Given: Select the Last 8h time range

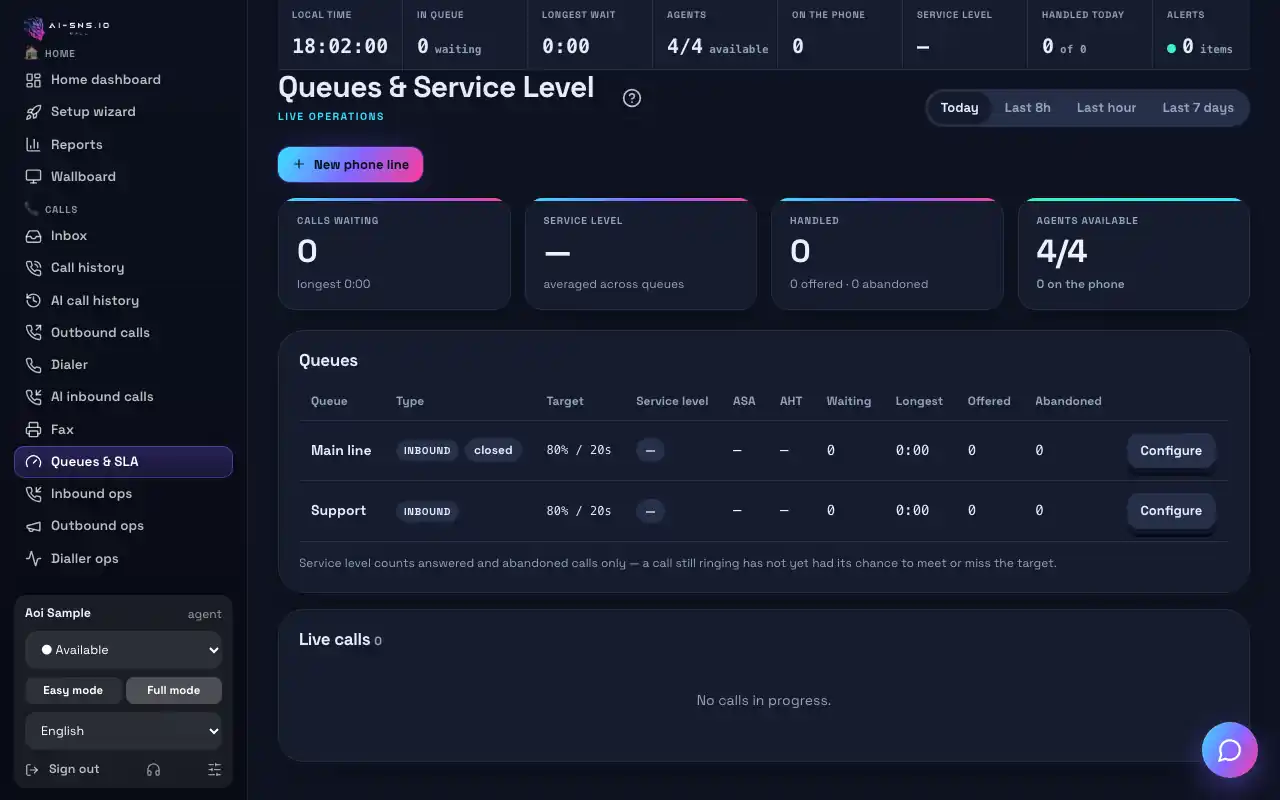Looking at the screenshot, I should 1028,108.
